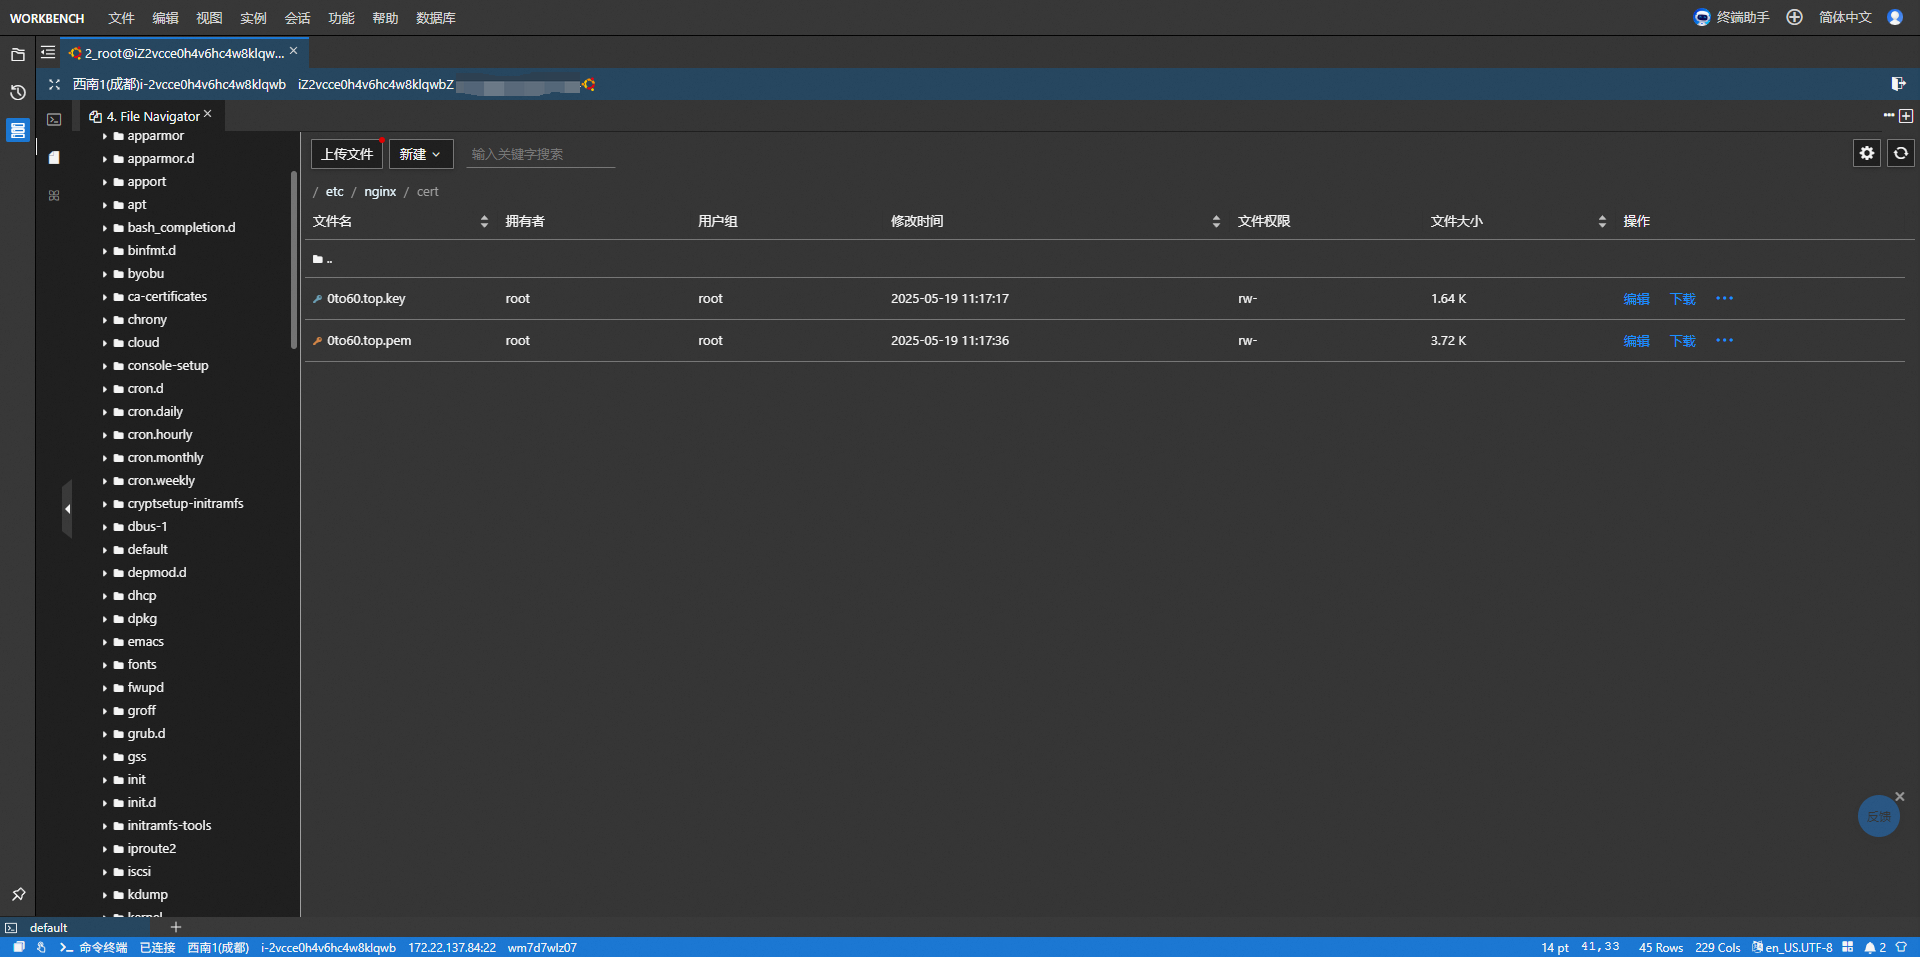Open the 视图 menu
The width and height of the screenshot is (1920, 957).
click(210, 18)
